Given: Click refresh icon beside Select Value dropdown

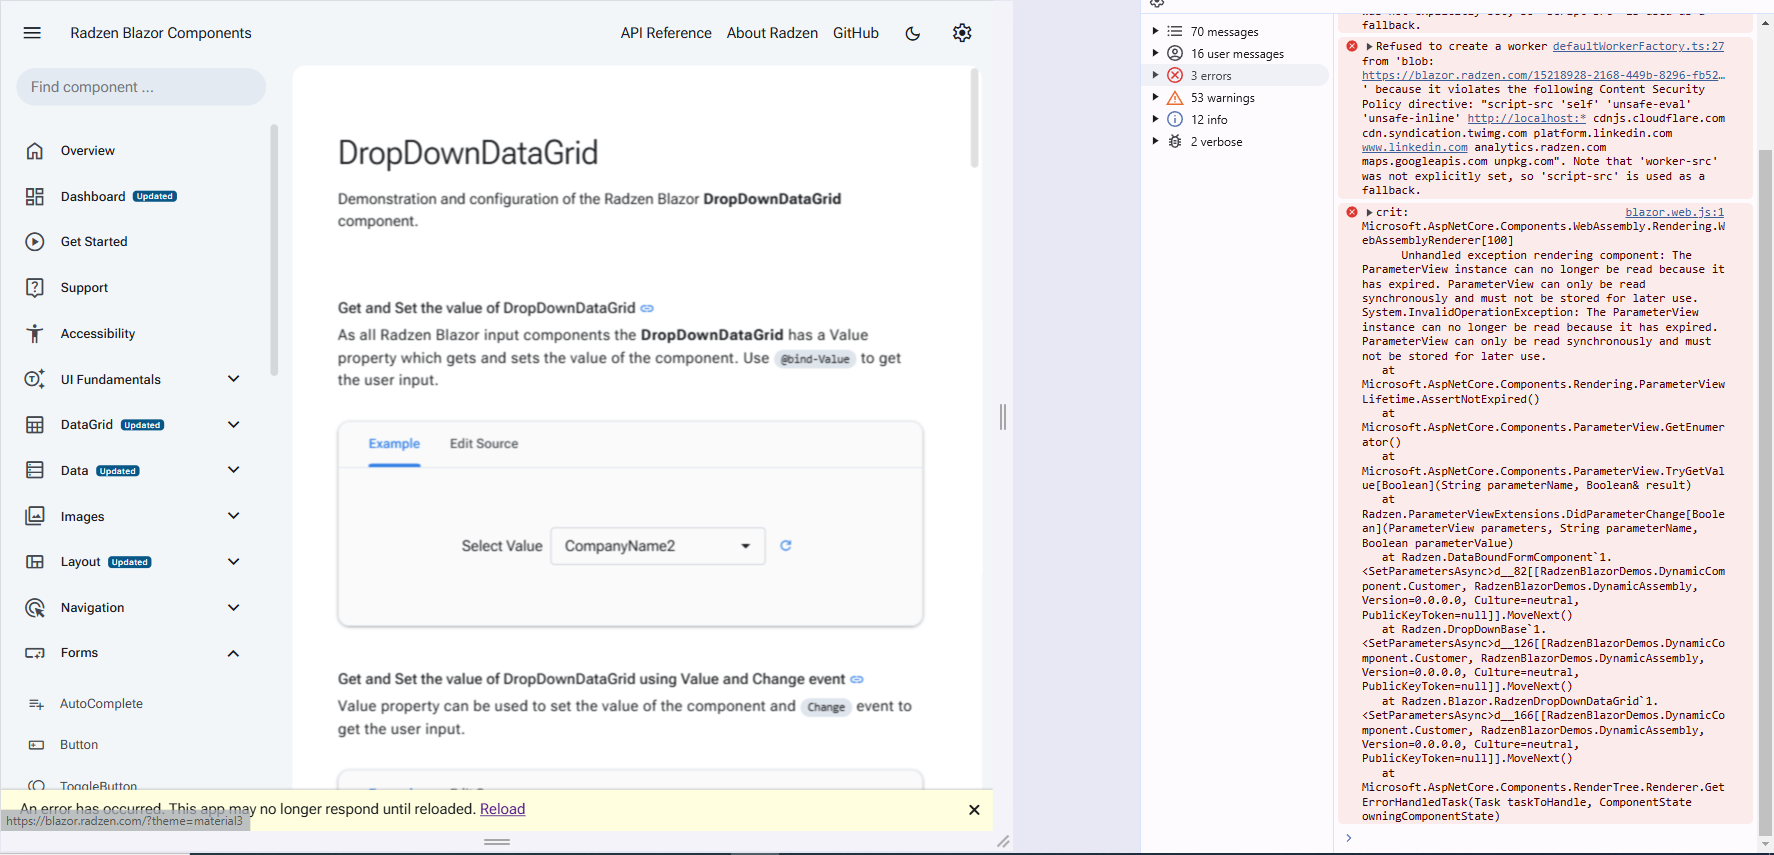Looking at the screenshot, I should (x=786, y=545).
